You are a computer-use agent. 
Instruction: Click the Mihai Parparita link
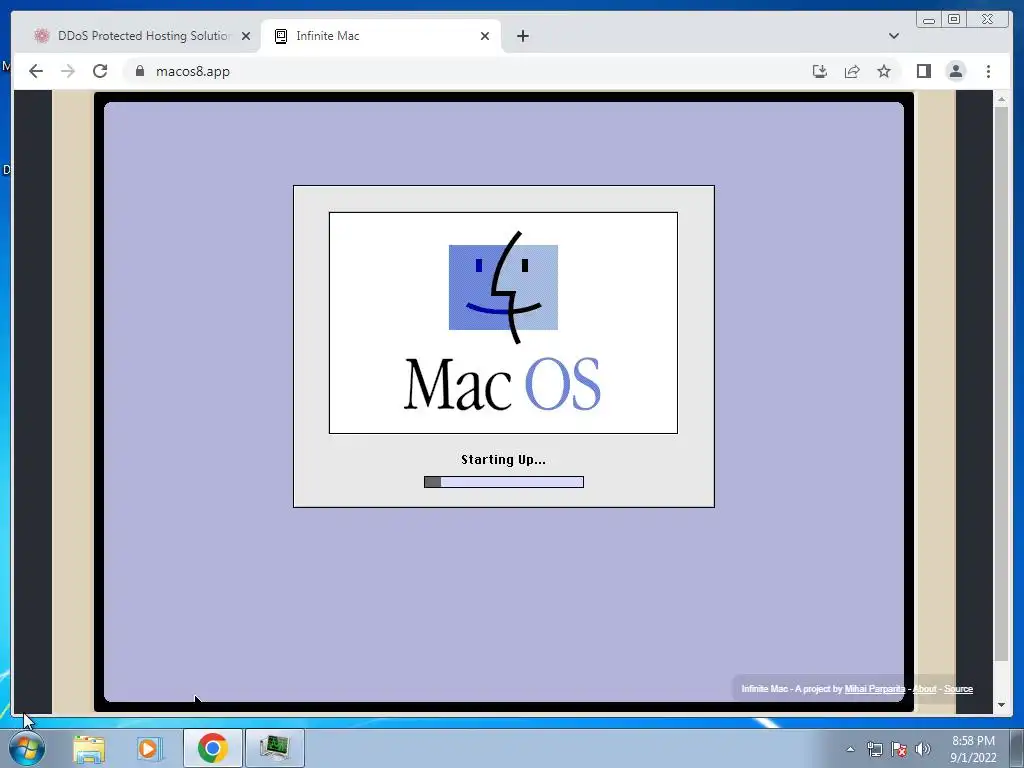[874, 689]
